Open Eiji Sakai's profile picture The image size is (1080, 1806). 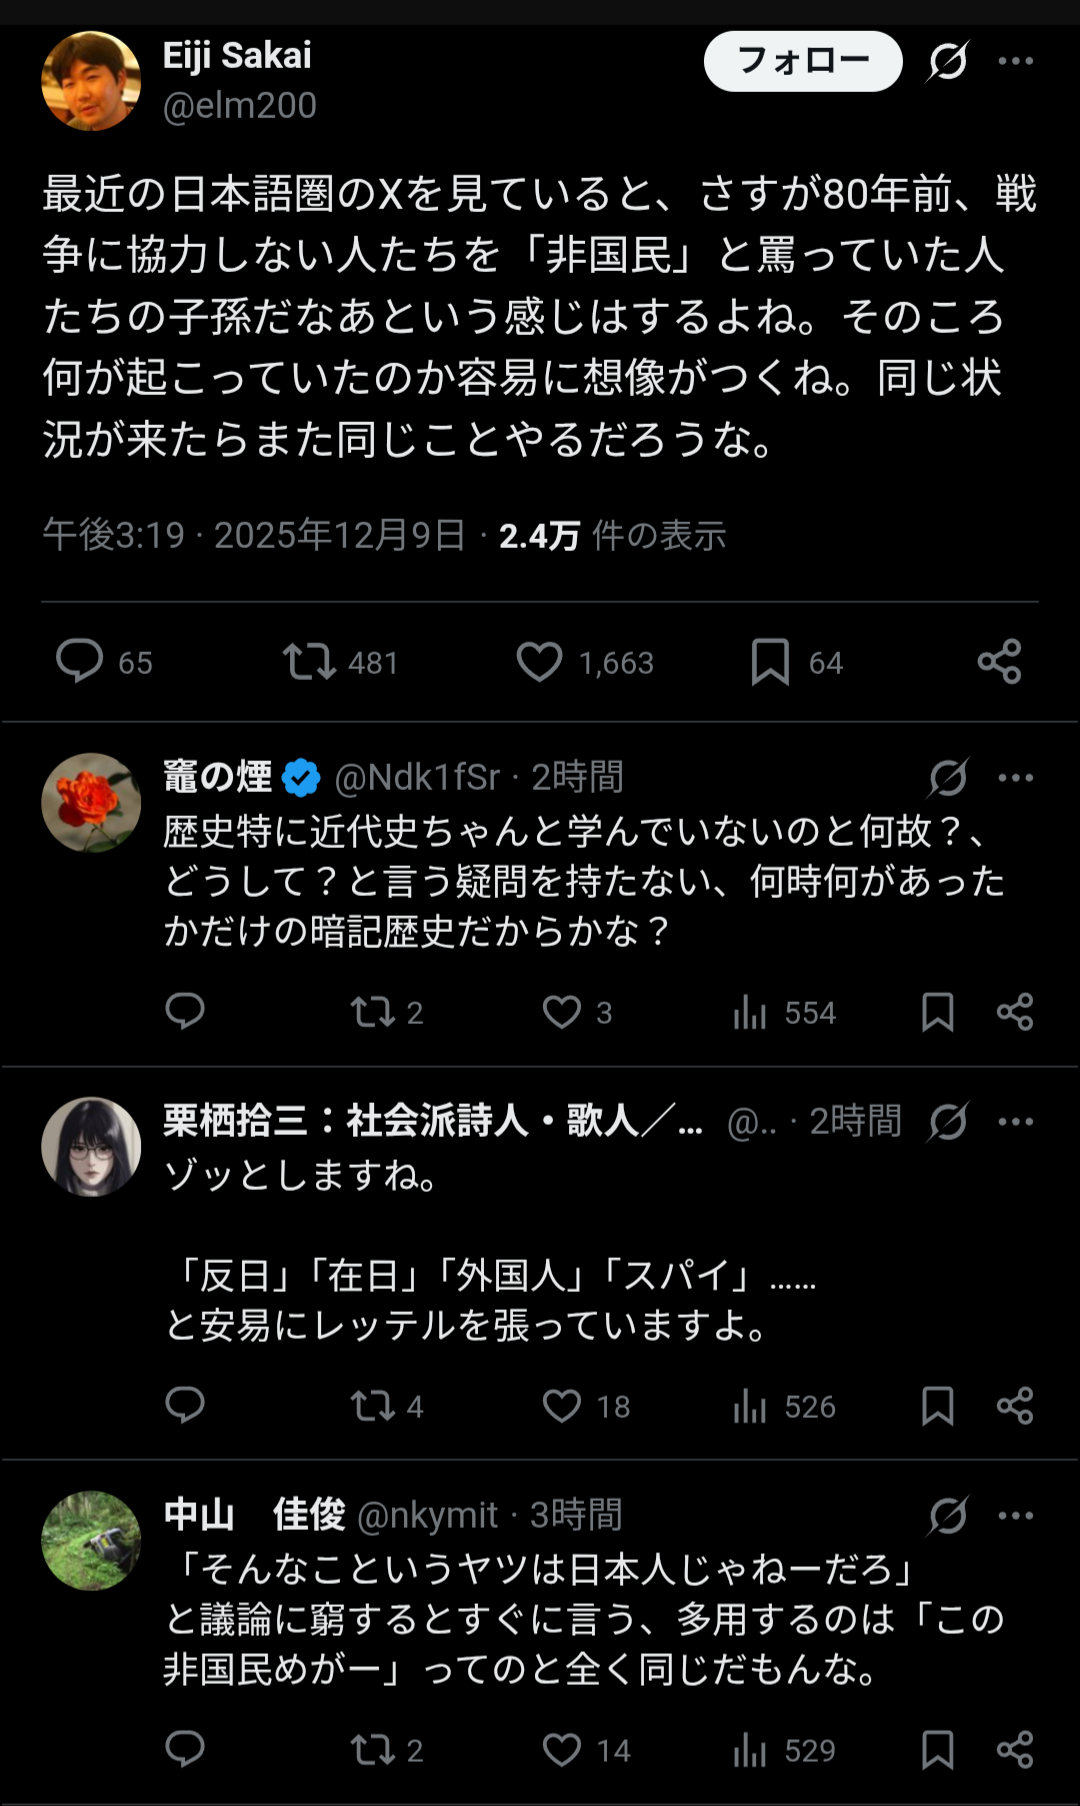pos(91,81)
